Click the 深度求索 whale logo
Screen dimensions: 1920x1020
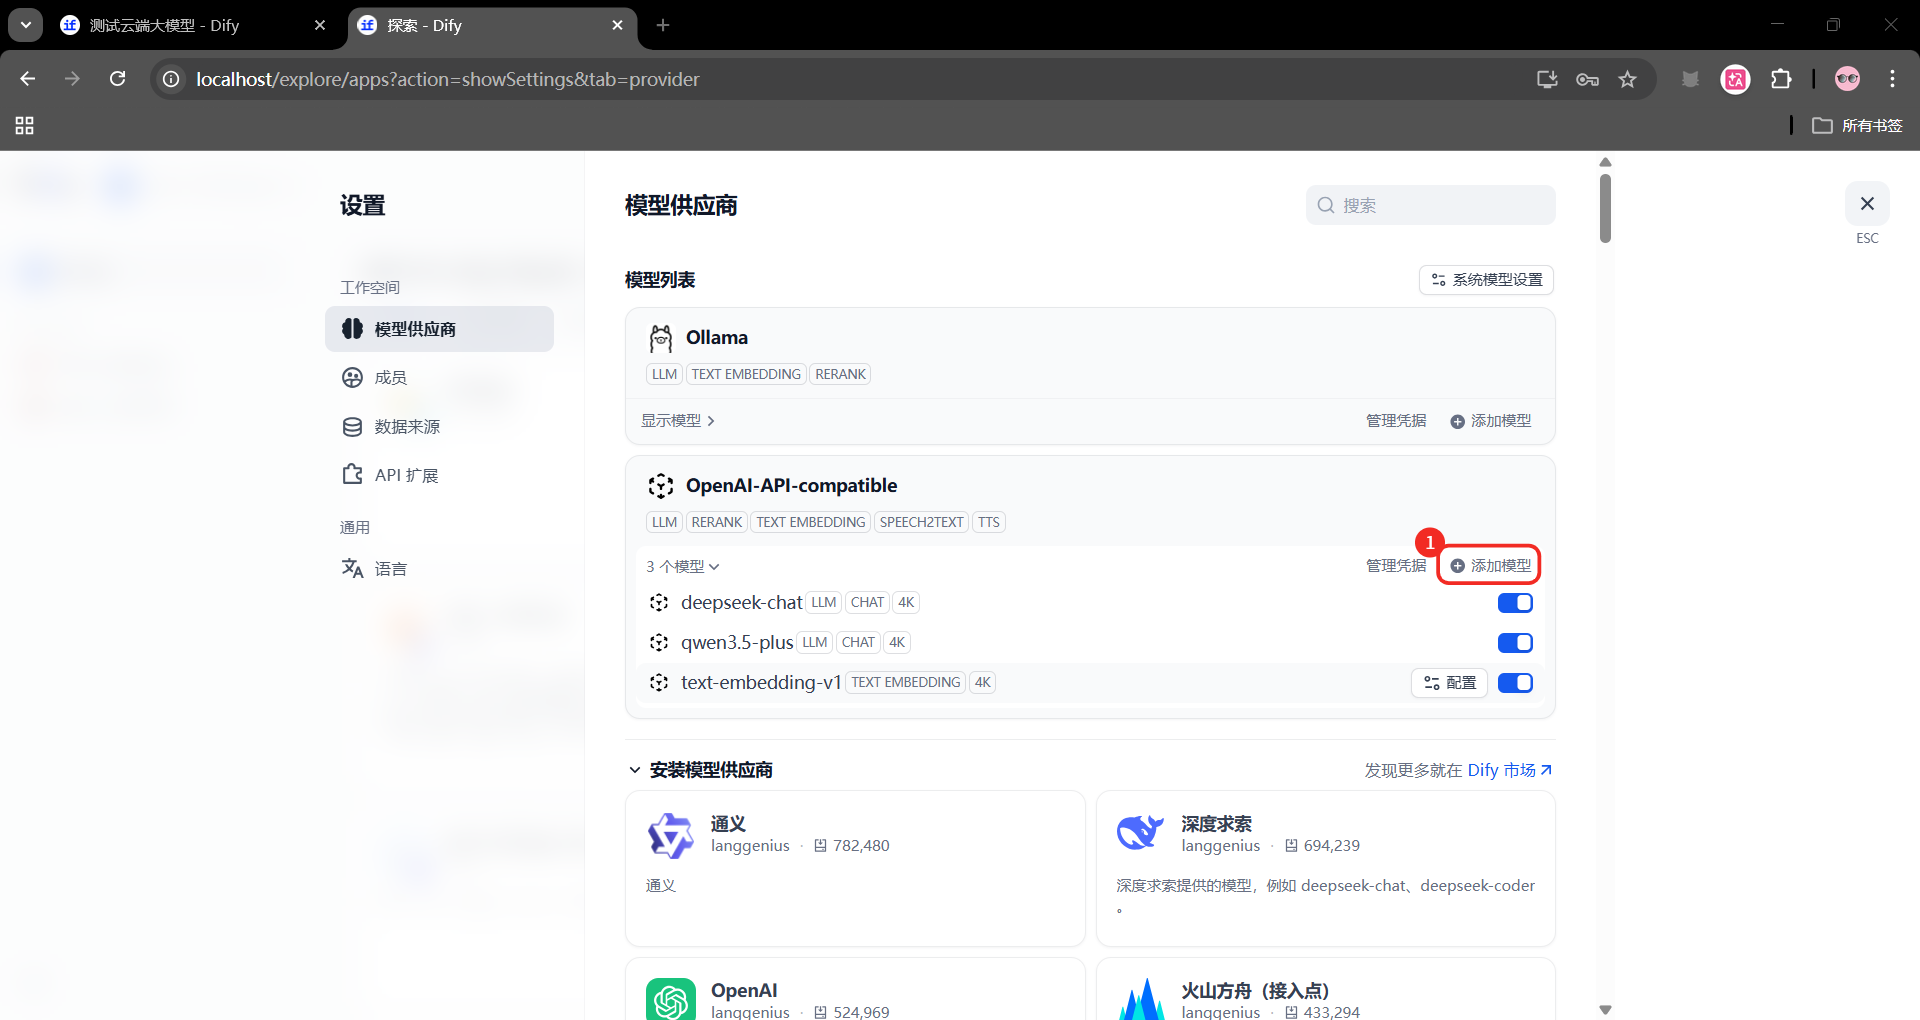1141,833
